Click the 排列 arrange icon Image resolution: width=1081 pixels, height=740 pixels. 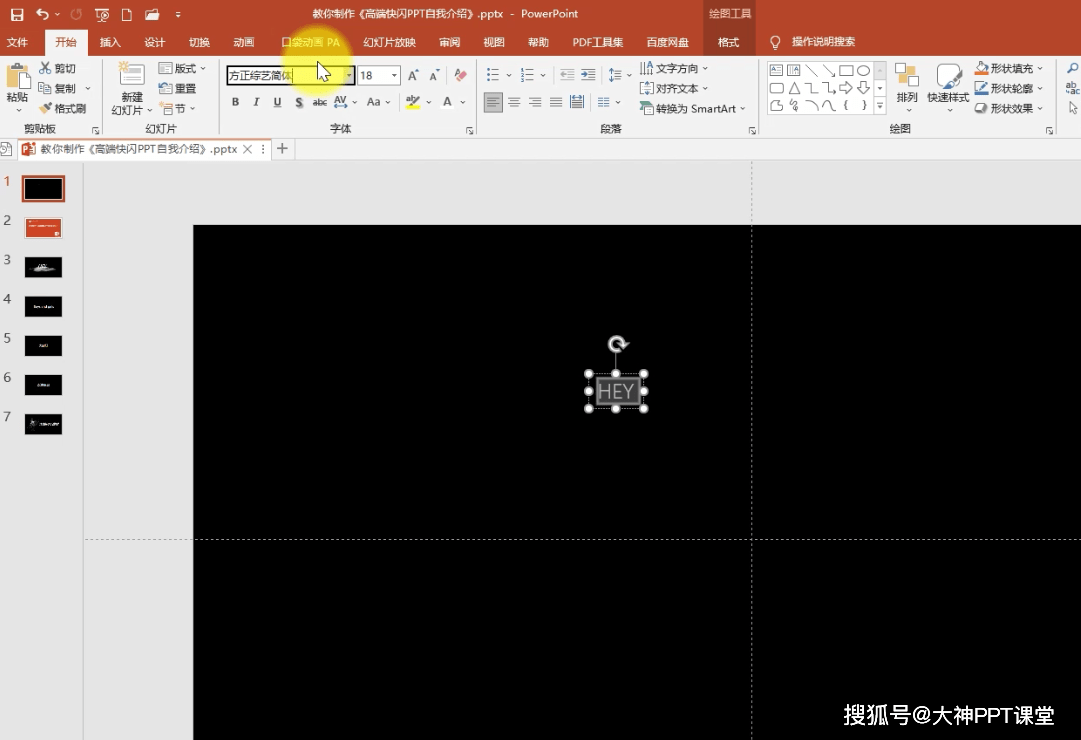tap(907, 80)
